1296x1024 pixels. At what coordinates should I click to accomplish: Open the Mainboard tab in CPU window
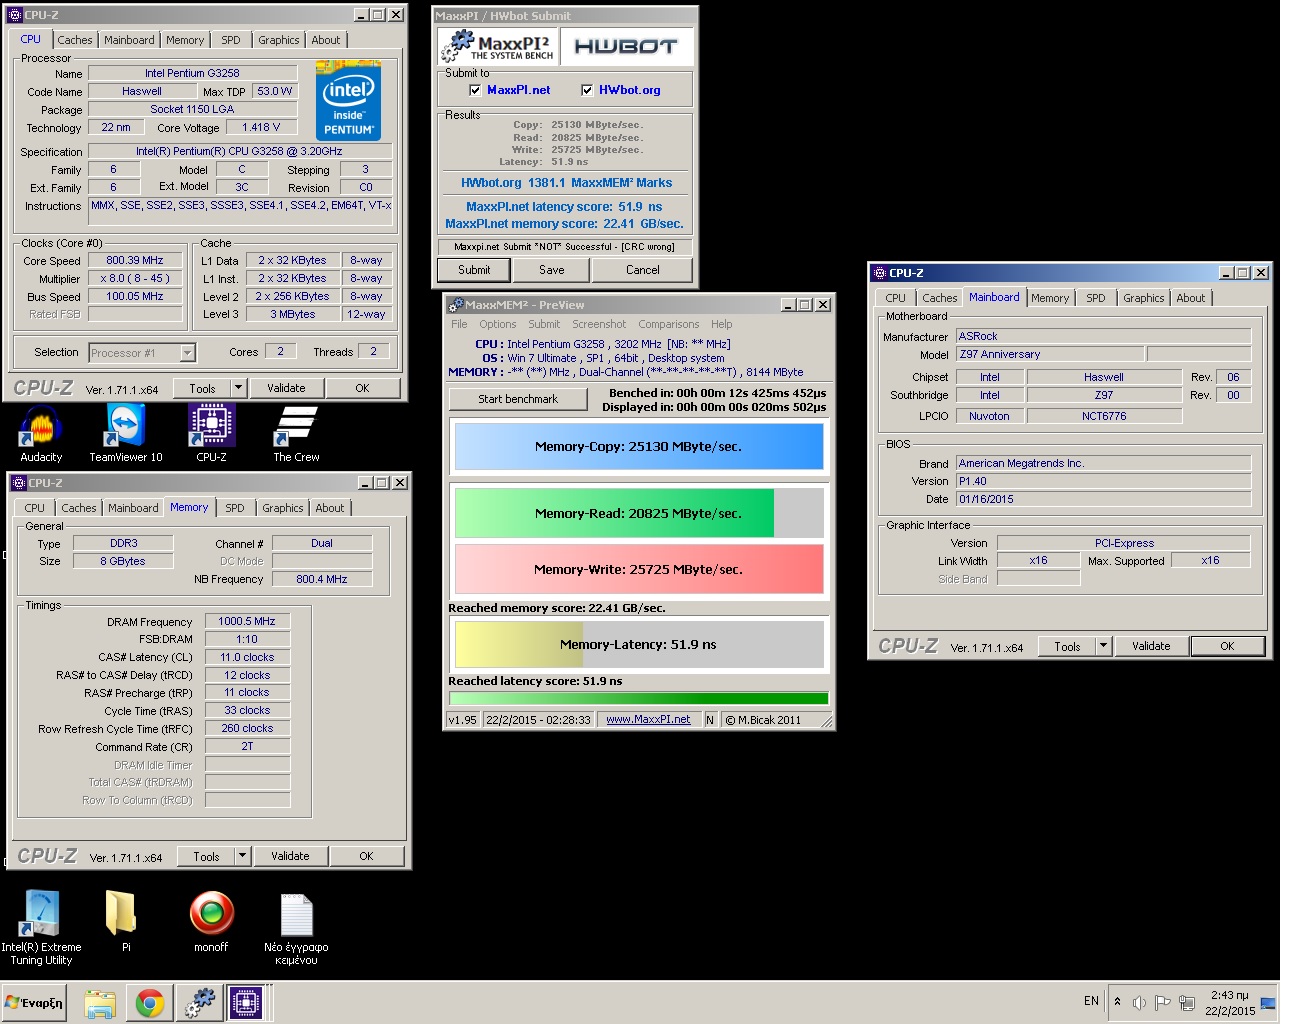coord(129,40)
